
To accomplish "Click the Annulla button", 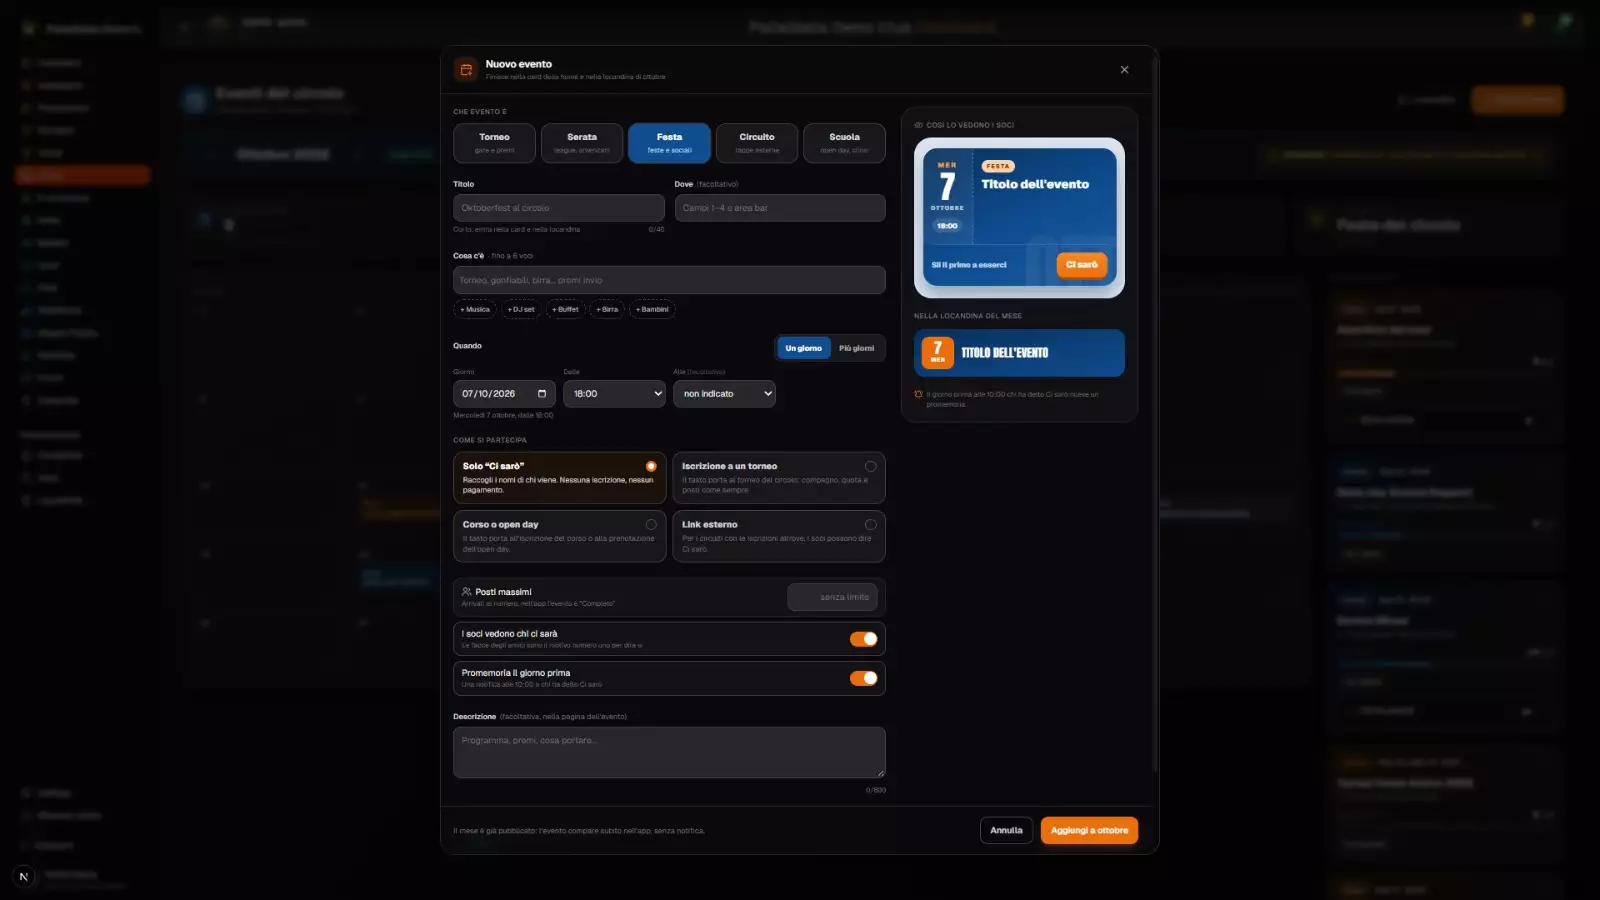I will (x=1006, y=830).
